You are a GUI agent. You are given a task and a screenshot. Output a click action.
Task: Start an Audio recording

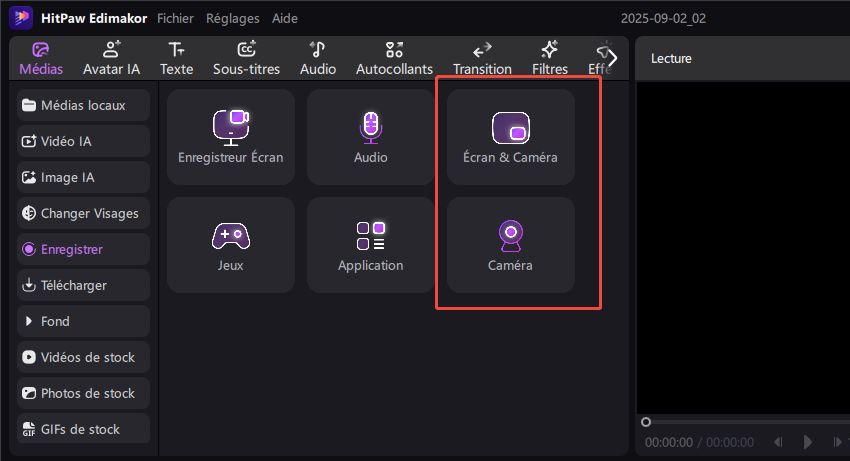point(370,136)
